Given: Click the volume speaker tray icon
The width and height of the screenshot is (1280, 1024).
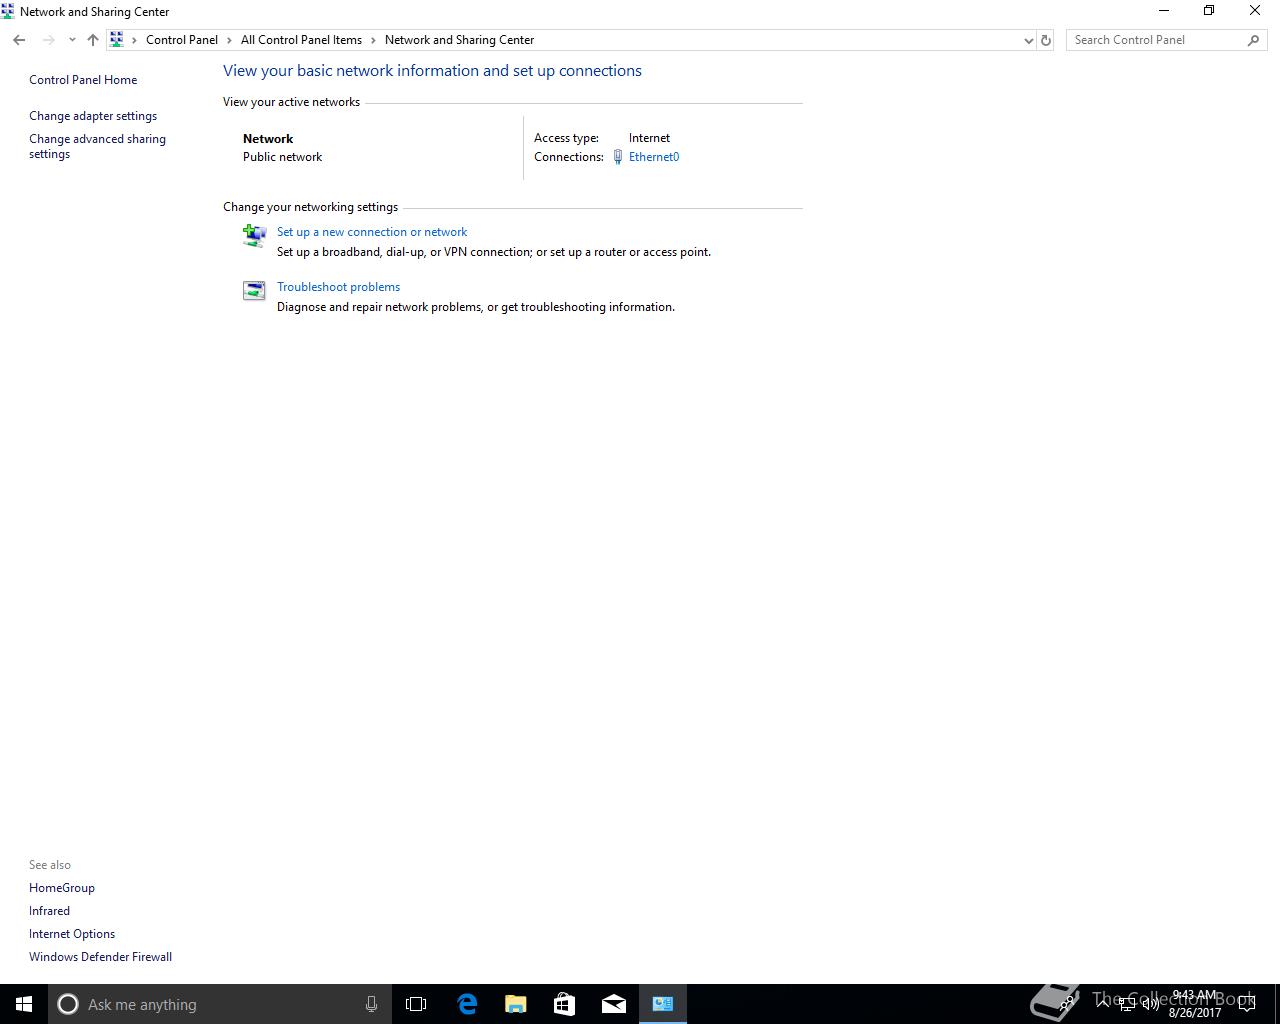Looking at the screenshot, I should coord(1151,1005).
